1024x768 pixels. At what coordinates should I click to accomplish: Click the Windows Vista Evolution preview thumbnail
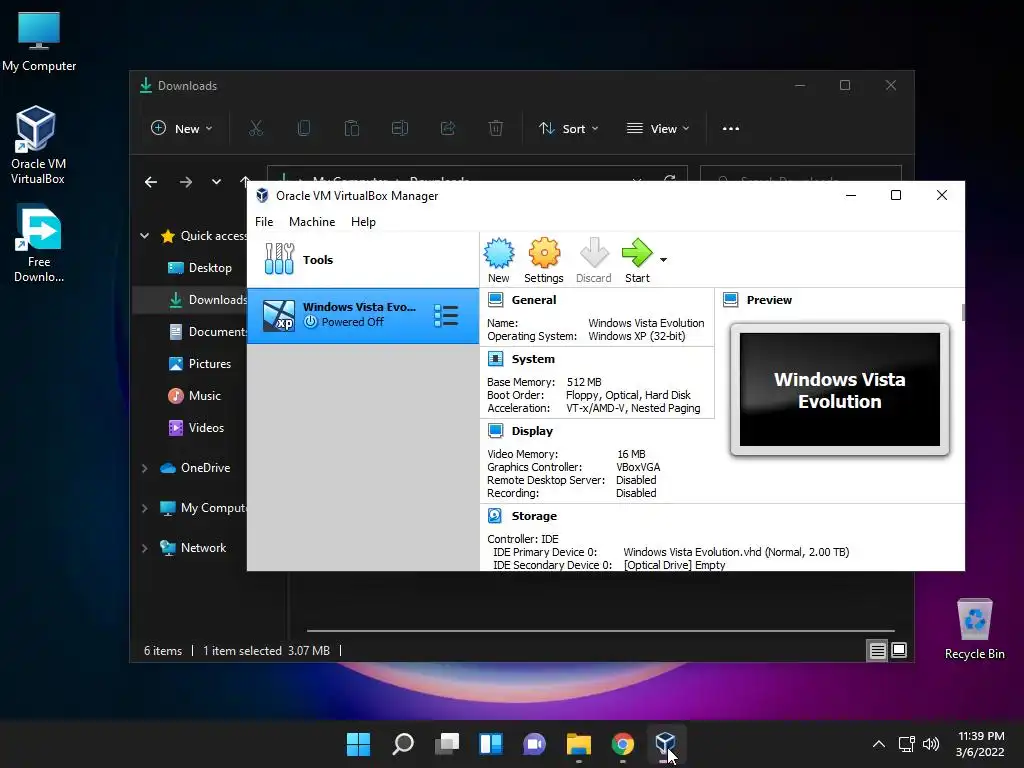pyautogui.click(x=840, y=389)
